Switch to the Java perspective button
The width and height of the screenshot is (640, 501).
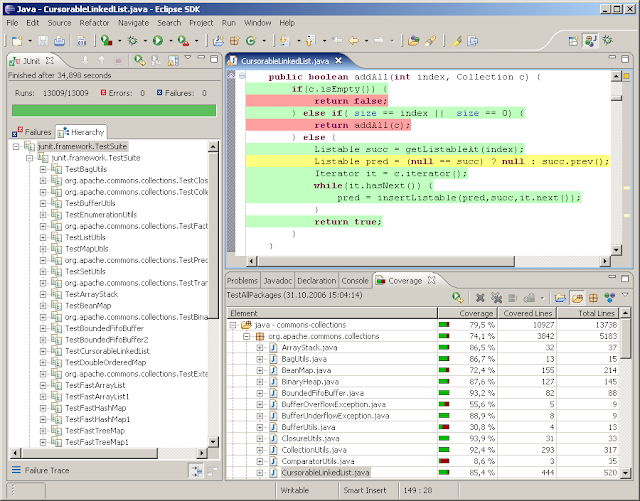[590, 40]
